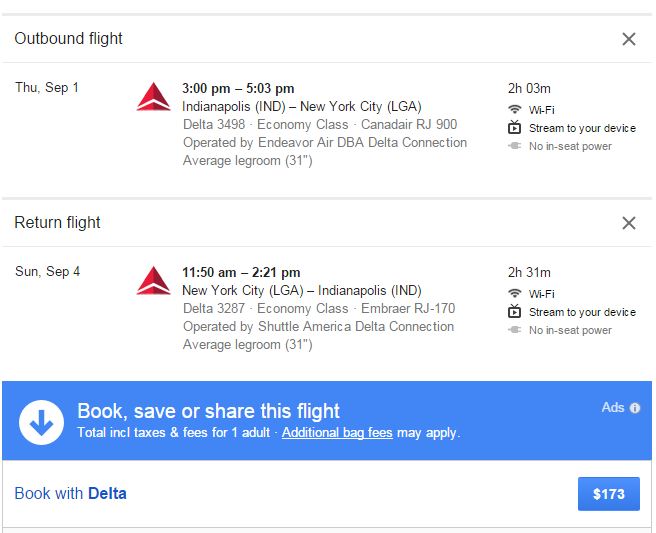Close the Outbound flight panel
The image size is (656, 533).
[628, 39]
